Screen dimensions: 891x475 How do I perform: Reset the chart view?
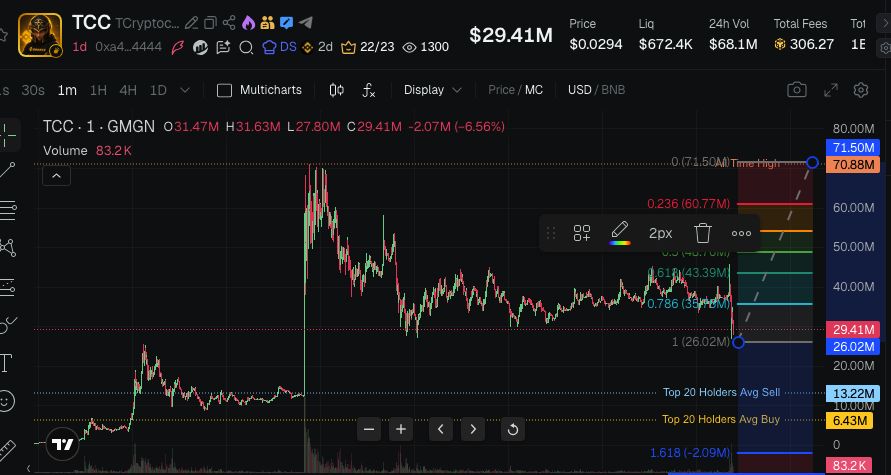point(513,429)
